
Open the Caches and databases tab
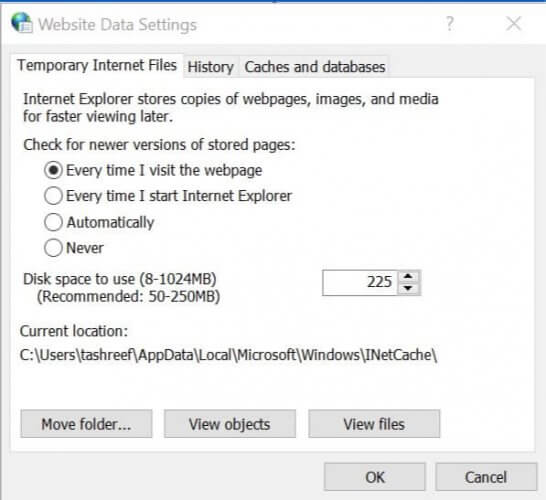coord(315,67)
